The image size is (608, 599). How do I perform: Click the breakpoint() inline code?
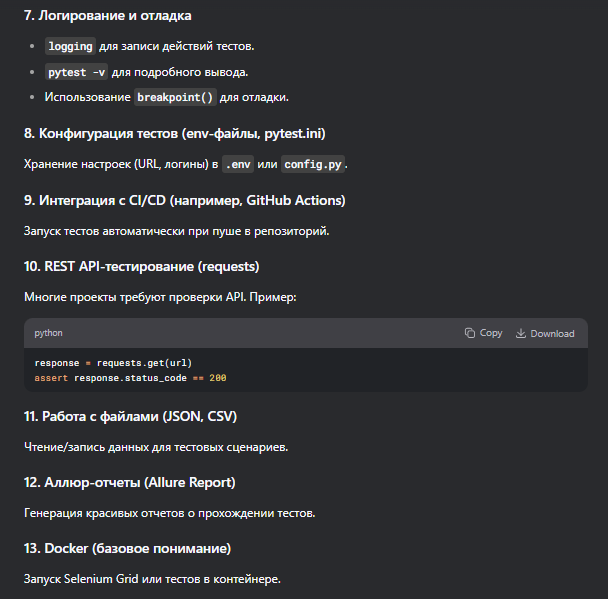click(176, 97)
